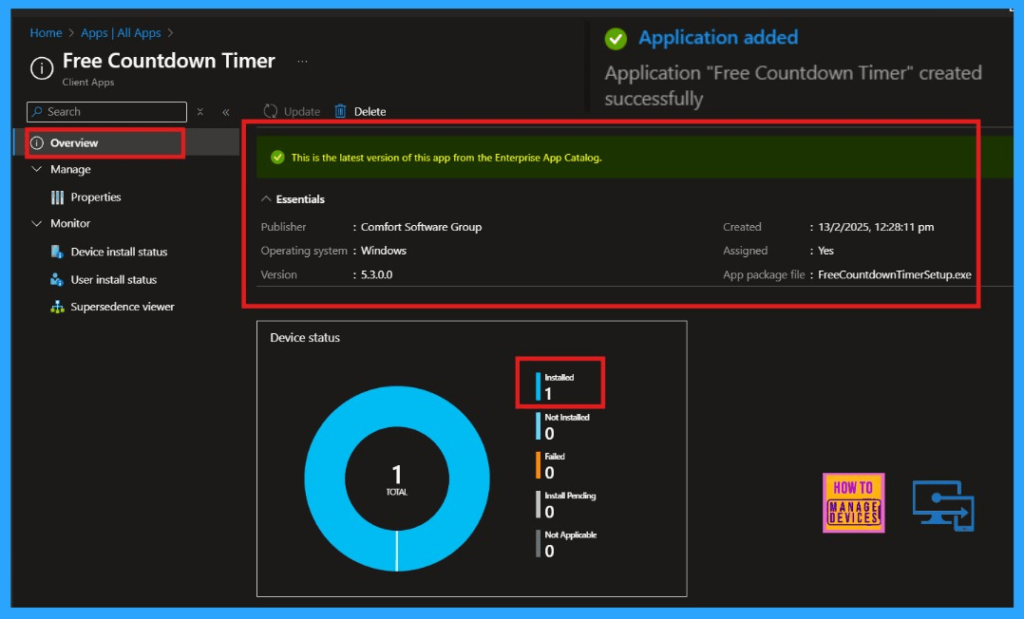Viewport: 1024px width, 619px height.
Task: Click the Failed legend entry
Action: (x=551, y=465)
